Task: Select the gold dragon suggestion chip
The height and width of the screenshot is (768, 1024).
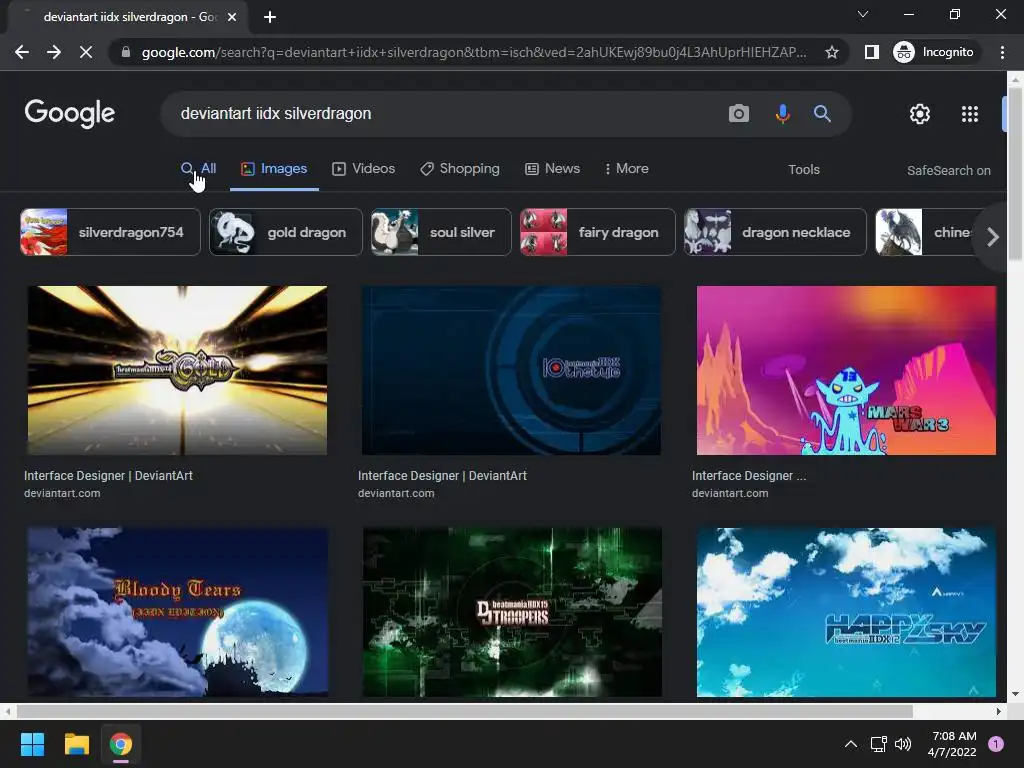Action: point(285,232)
